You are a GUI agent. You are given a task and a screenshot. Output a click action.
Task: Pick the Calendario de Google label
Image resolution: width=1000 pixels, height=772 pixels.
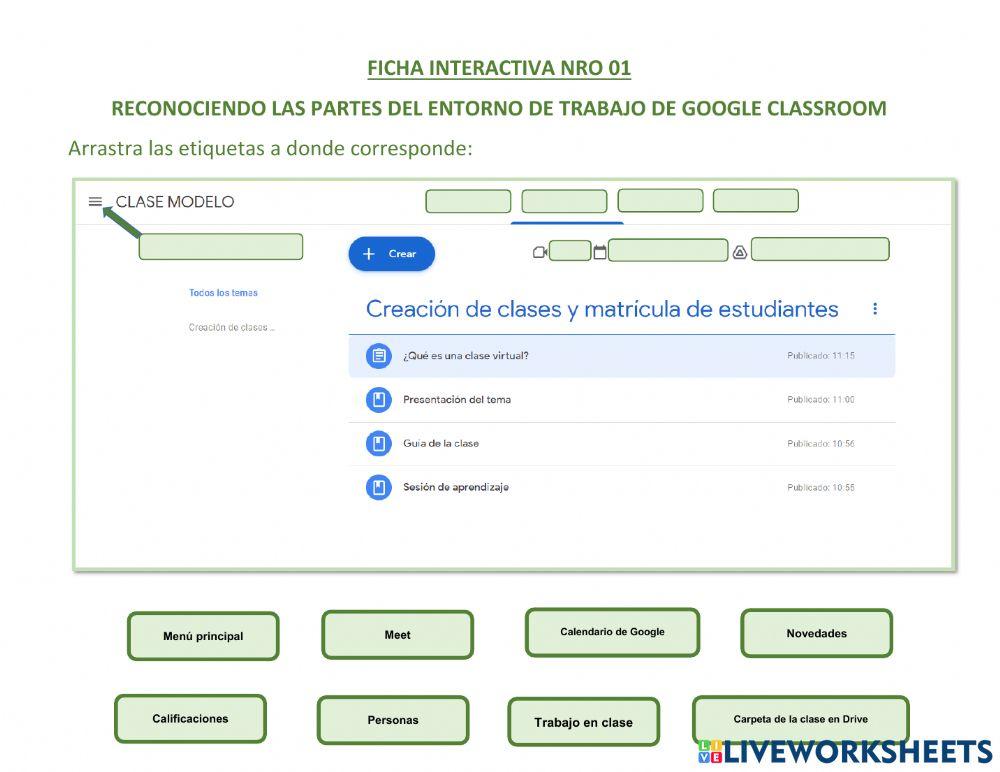point(612,632)
